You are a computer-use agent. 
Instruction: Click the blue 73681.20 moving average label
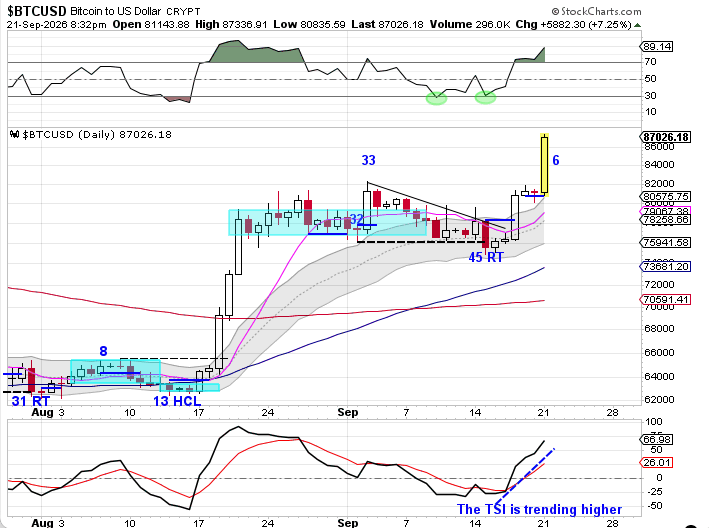(x=666, y=266)
